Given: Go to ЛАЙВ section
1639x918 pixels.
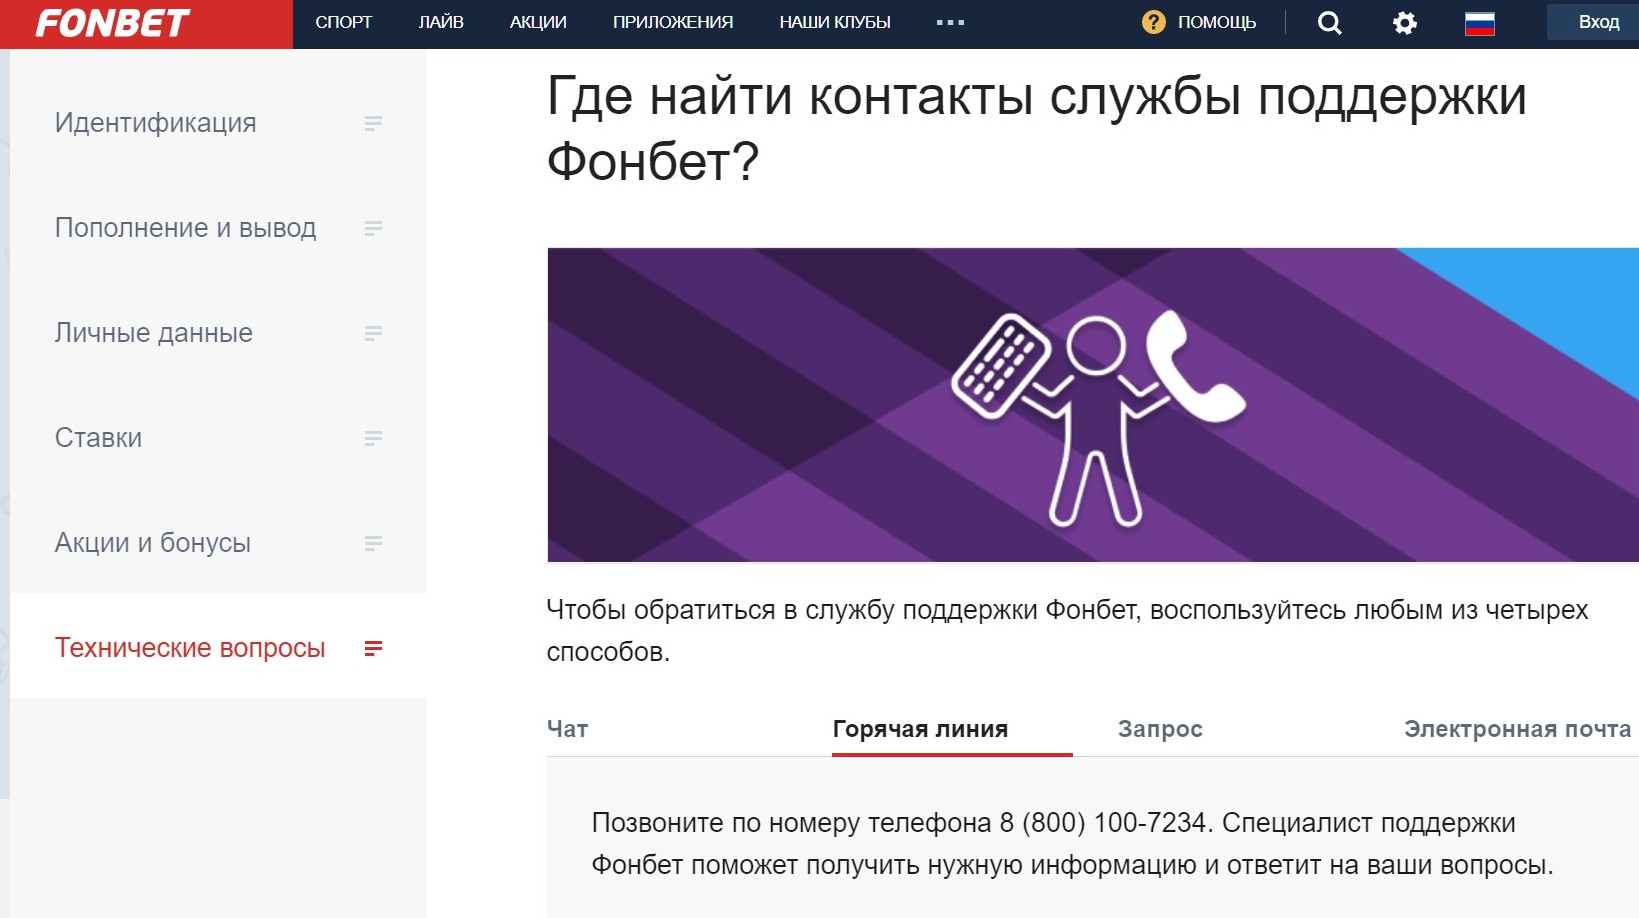Looking at the screenshot, I should [441, 22].
